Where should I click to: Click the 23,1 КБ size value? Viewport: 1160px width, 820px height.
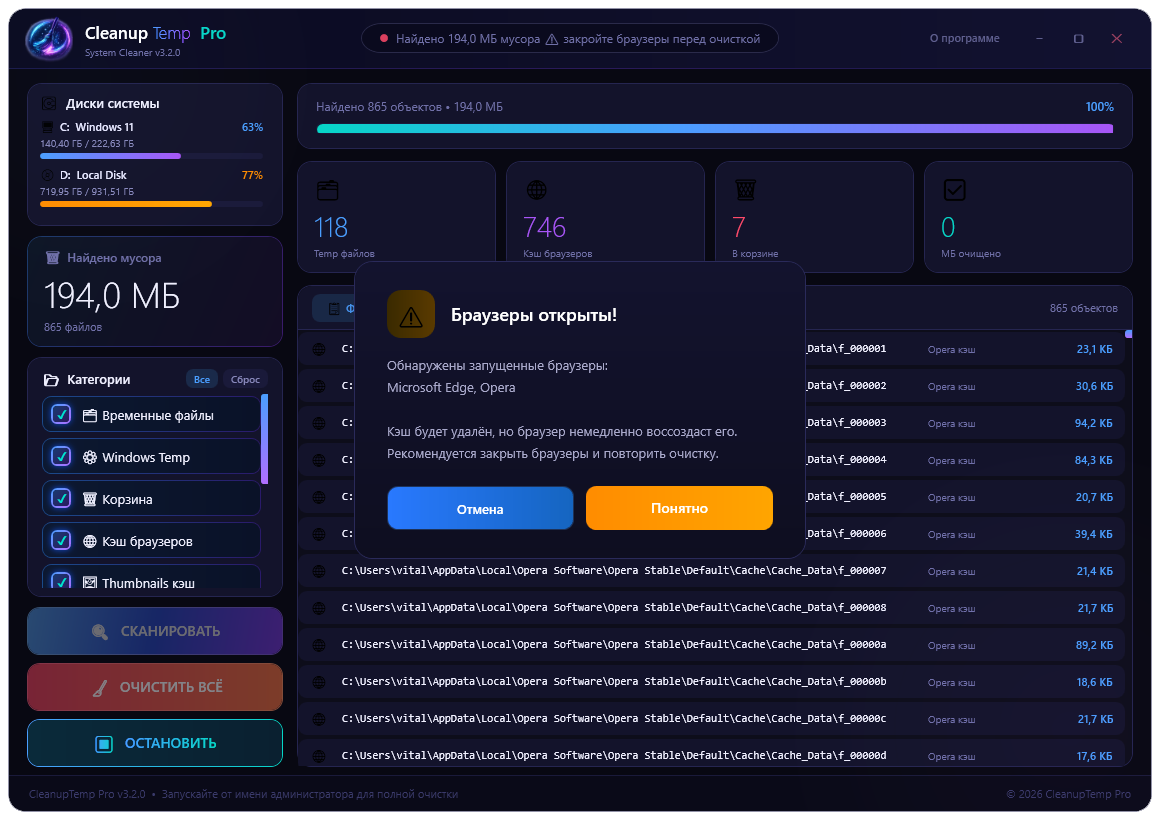[x=1094, y=349]
